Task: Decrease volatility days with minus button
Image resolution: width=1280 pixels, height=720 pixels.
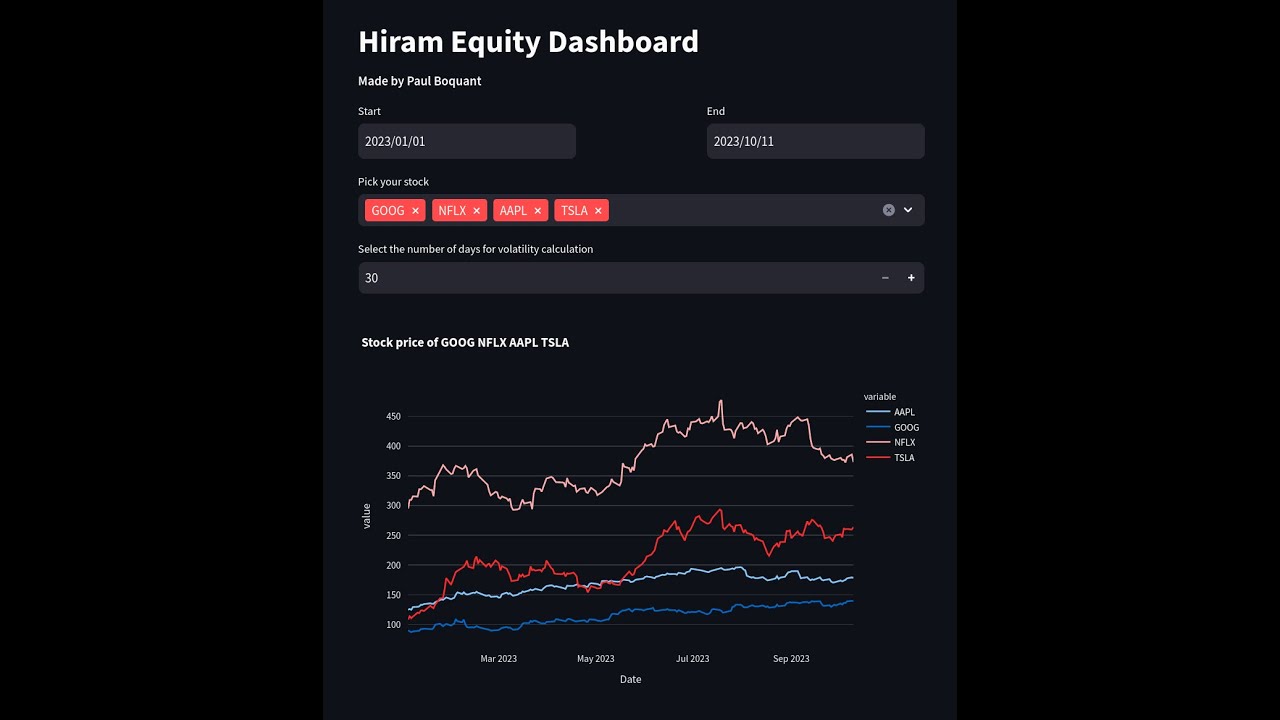Action: click(885, 278)
